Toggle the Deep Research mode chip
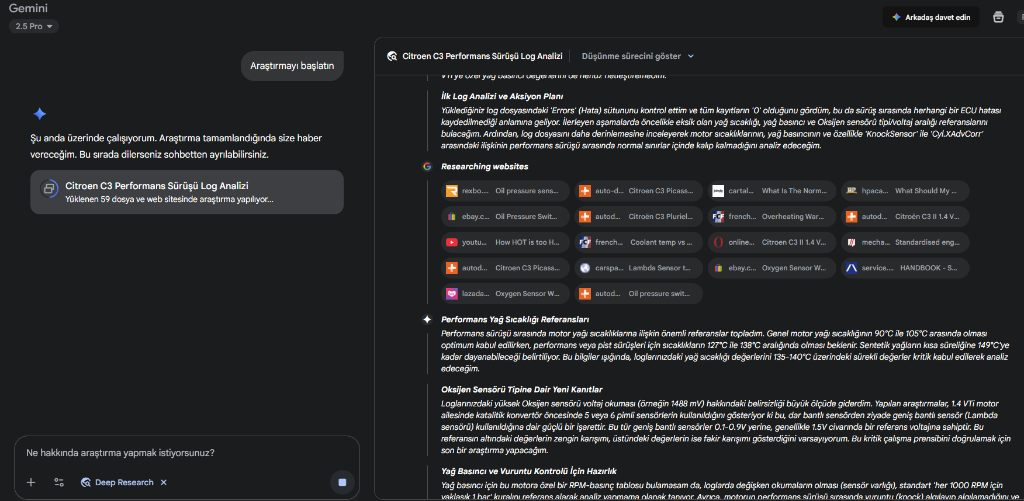Image resolution: width=1024 pixels, height=501 pixels. (x=117, y=482)
